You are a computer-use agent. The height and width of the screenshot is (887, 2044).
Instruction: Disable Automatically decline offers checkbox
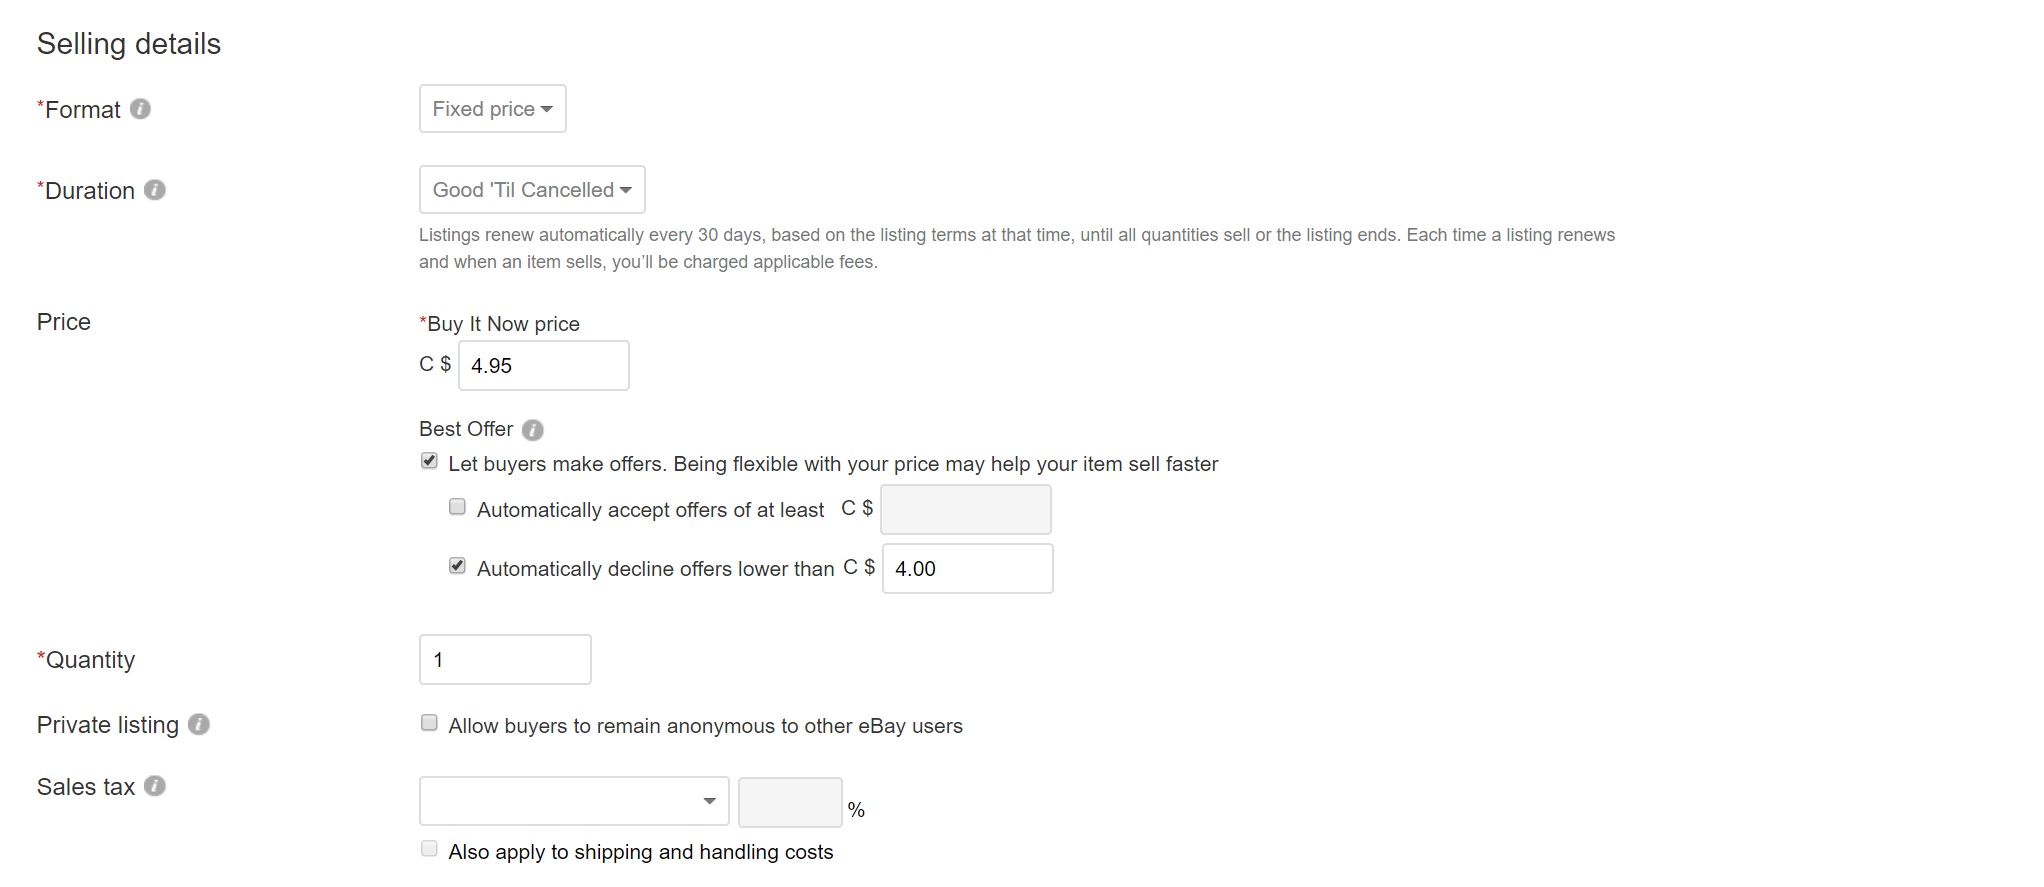457,566
